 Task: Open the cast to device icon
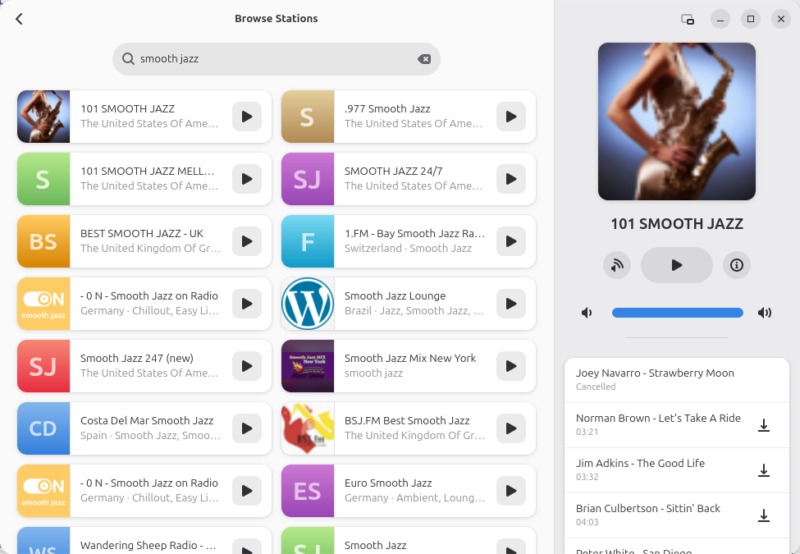pos(617,265)
